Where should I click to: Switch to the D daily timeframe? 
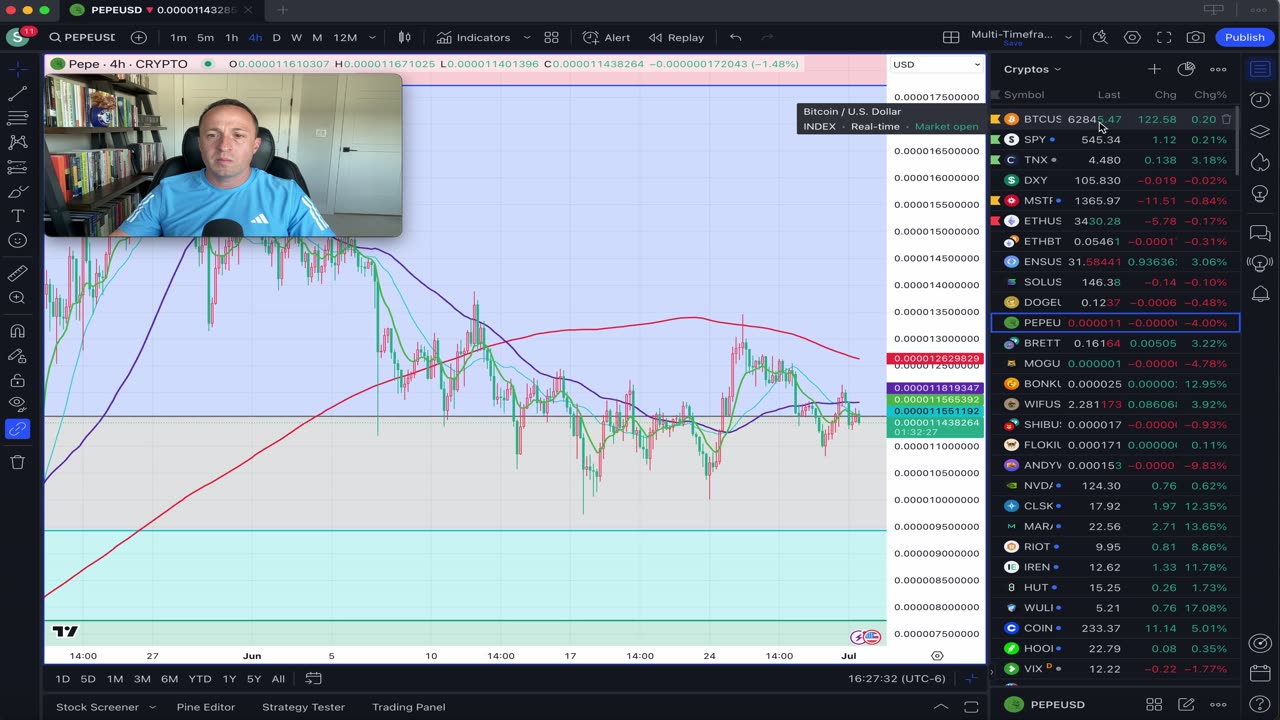(x=276, y=37)
